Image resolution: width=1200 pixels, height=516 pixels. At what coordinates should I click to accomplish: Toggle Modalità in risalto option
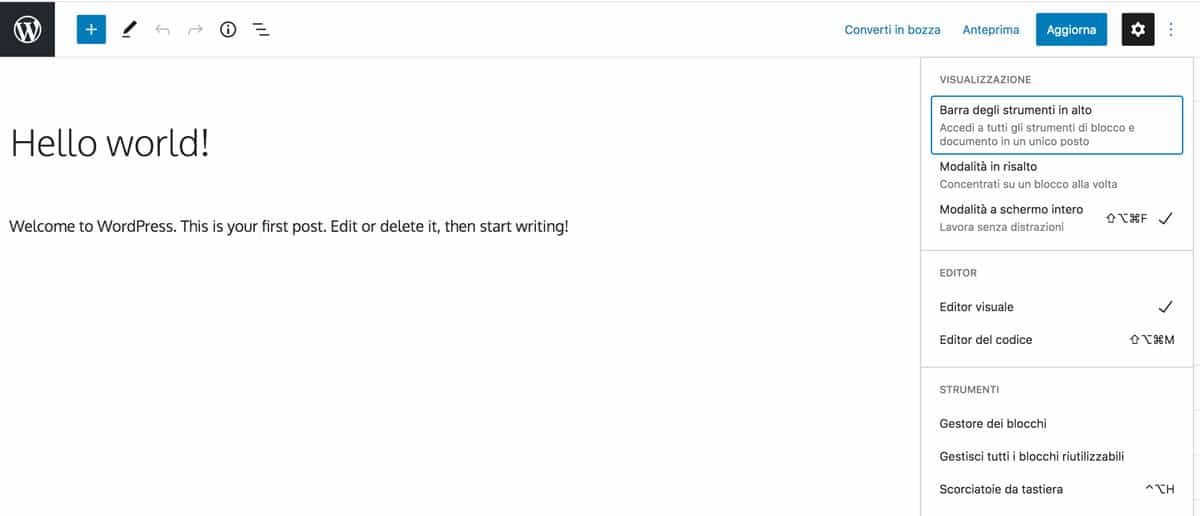pyautogui.click(x=1057, y=175)
